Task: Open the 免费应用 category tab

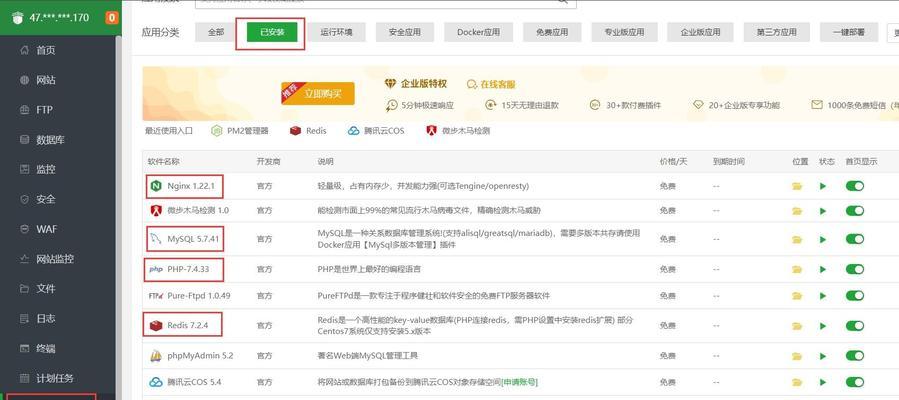Action: [x=552, y=32]
